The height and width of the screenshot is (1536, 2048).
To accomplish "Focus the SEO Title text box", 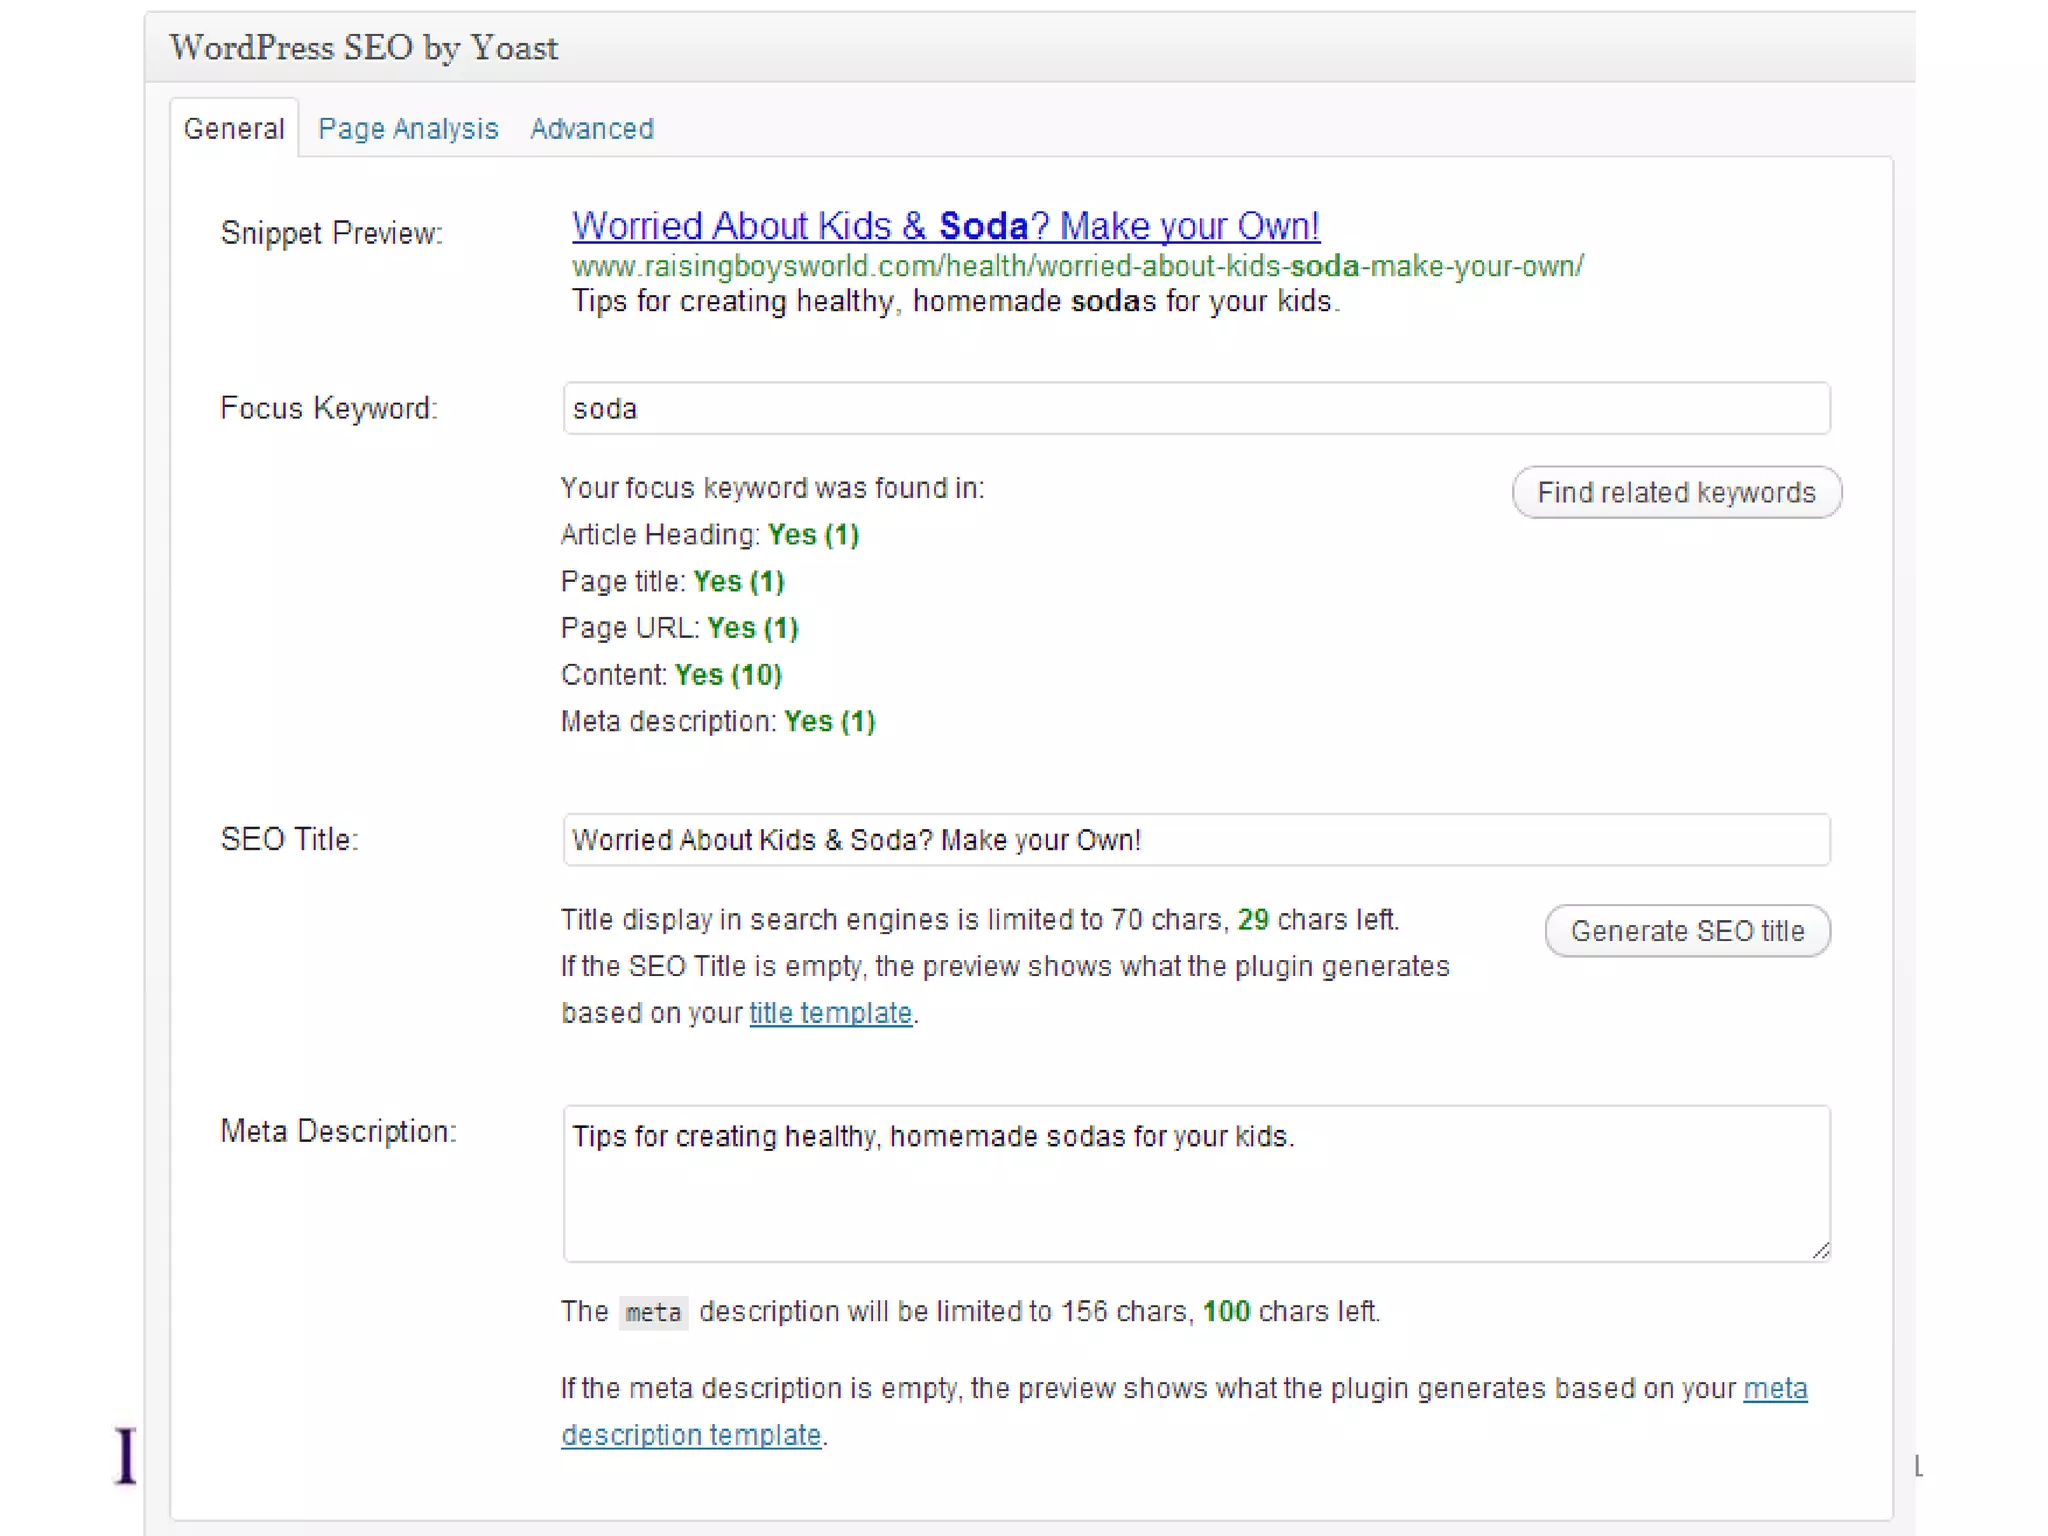I will click(x=1196, y=840).
